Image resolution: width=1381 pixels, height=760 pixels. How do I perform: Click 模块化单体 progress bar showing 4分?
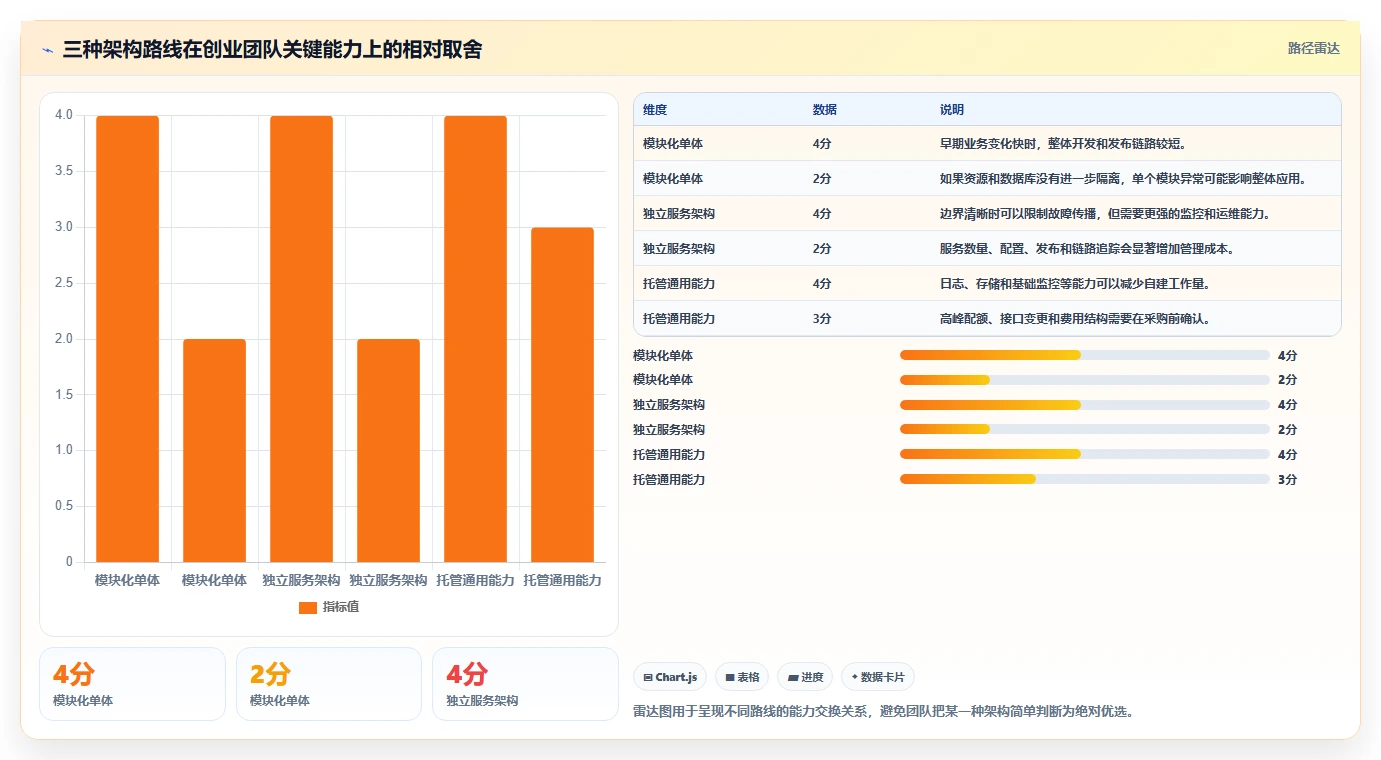coord(1085,355)
